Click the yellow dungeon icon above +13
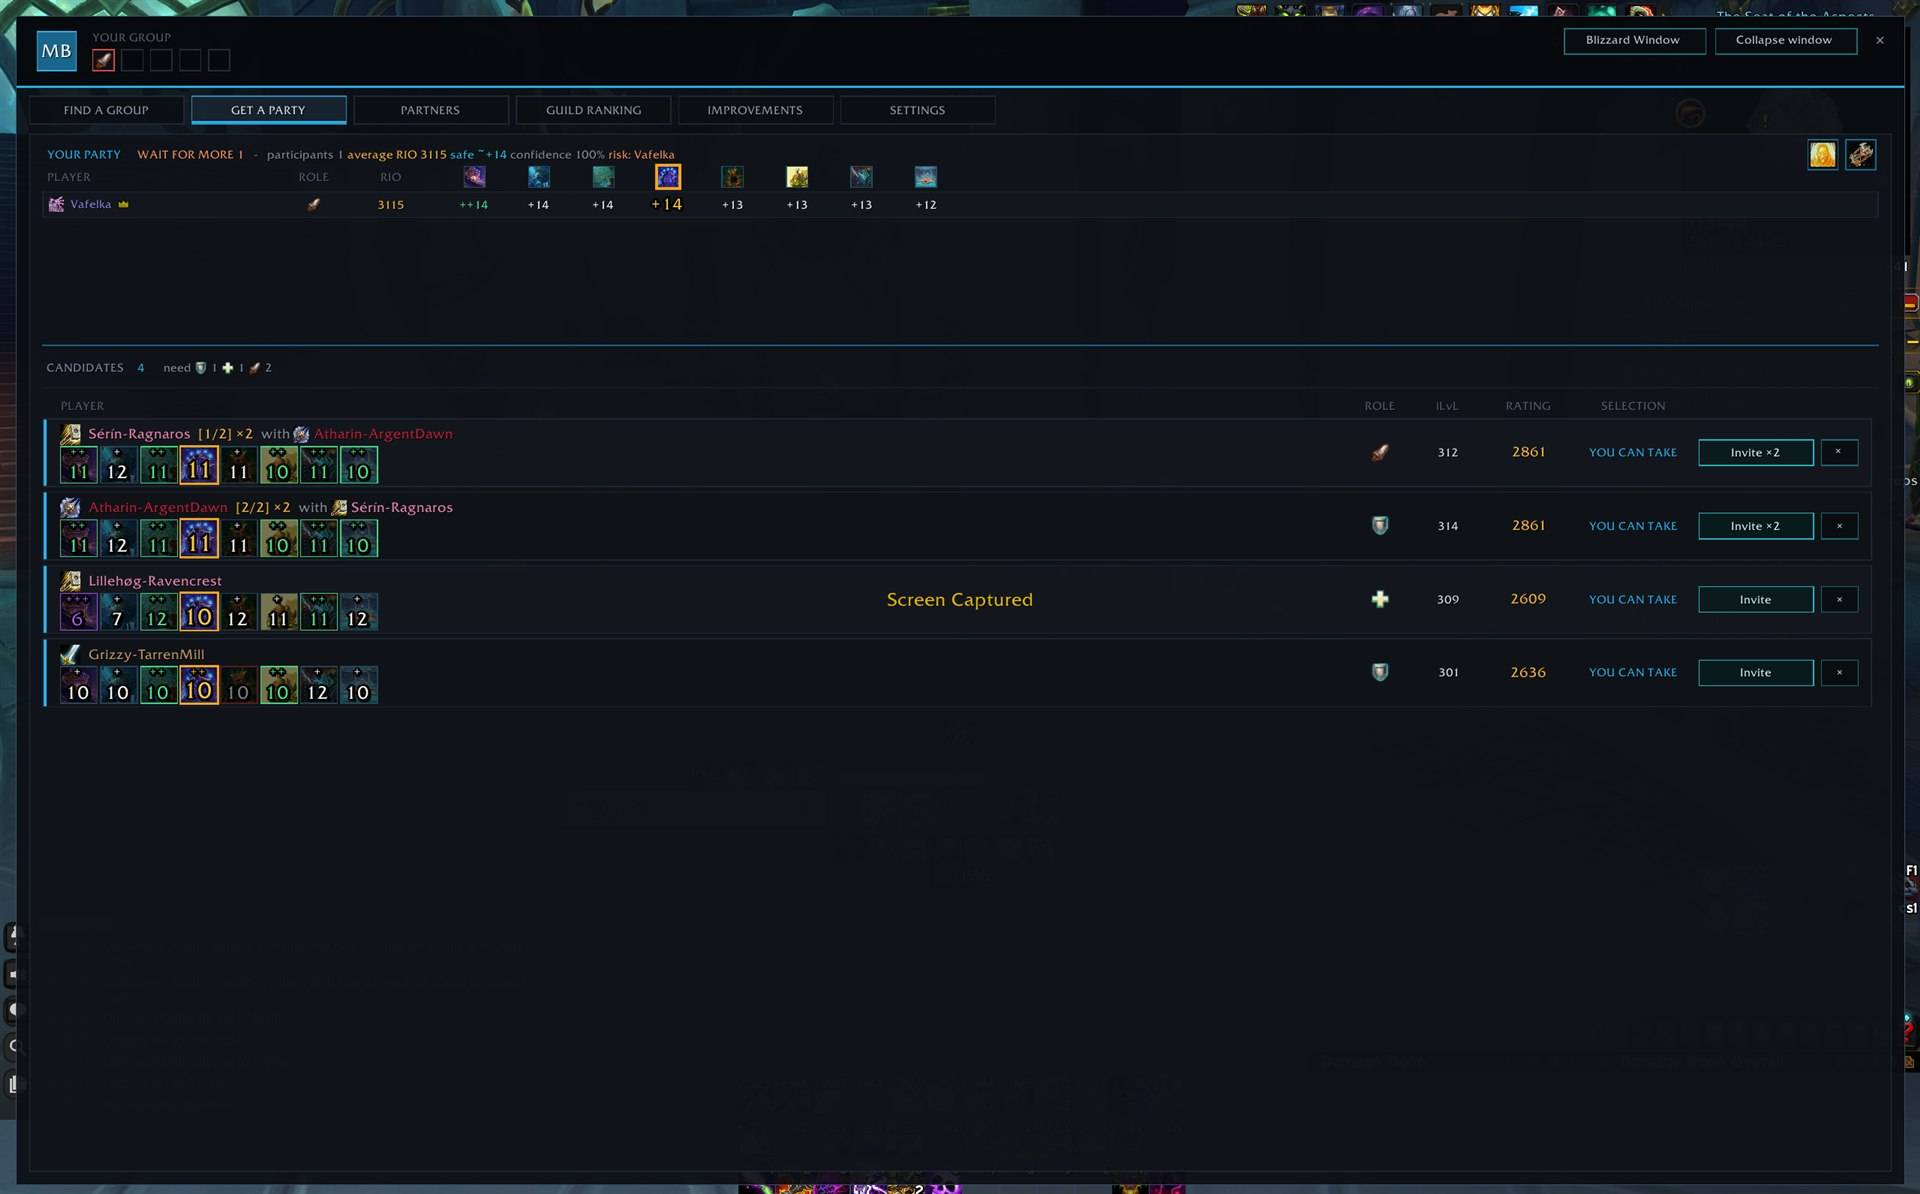This screenshot has height=1194, width=1920. (797, 177)
